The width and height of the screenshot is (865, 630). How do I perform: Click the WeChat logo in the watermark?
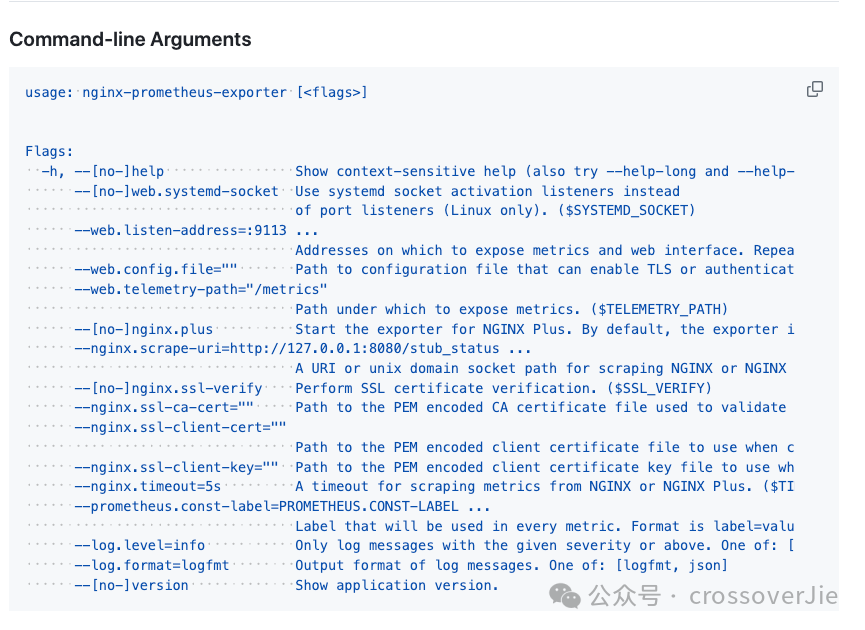(x=568, y=597)
